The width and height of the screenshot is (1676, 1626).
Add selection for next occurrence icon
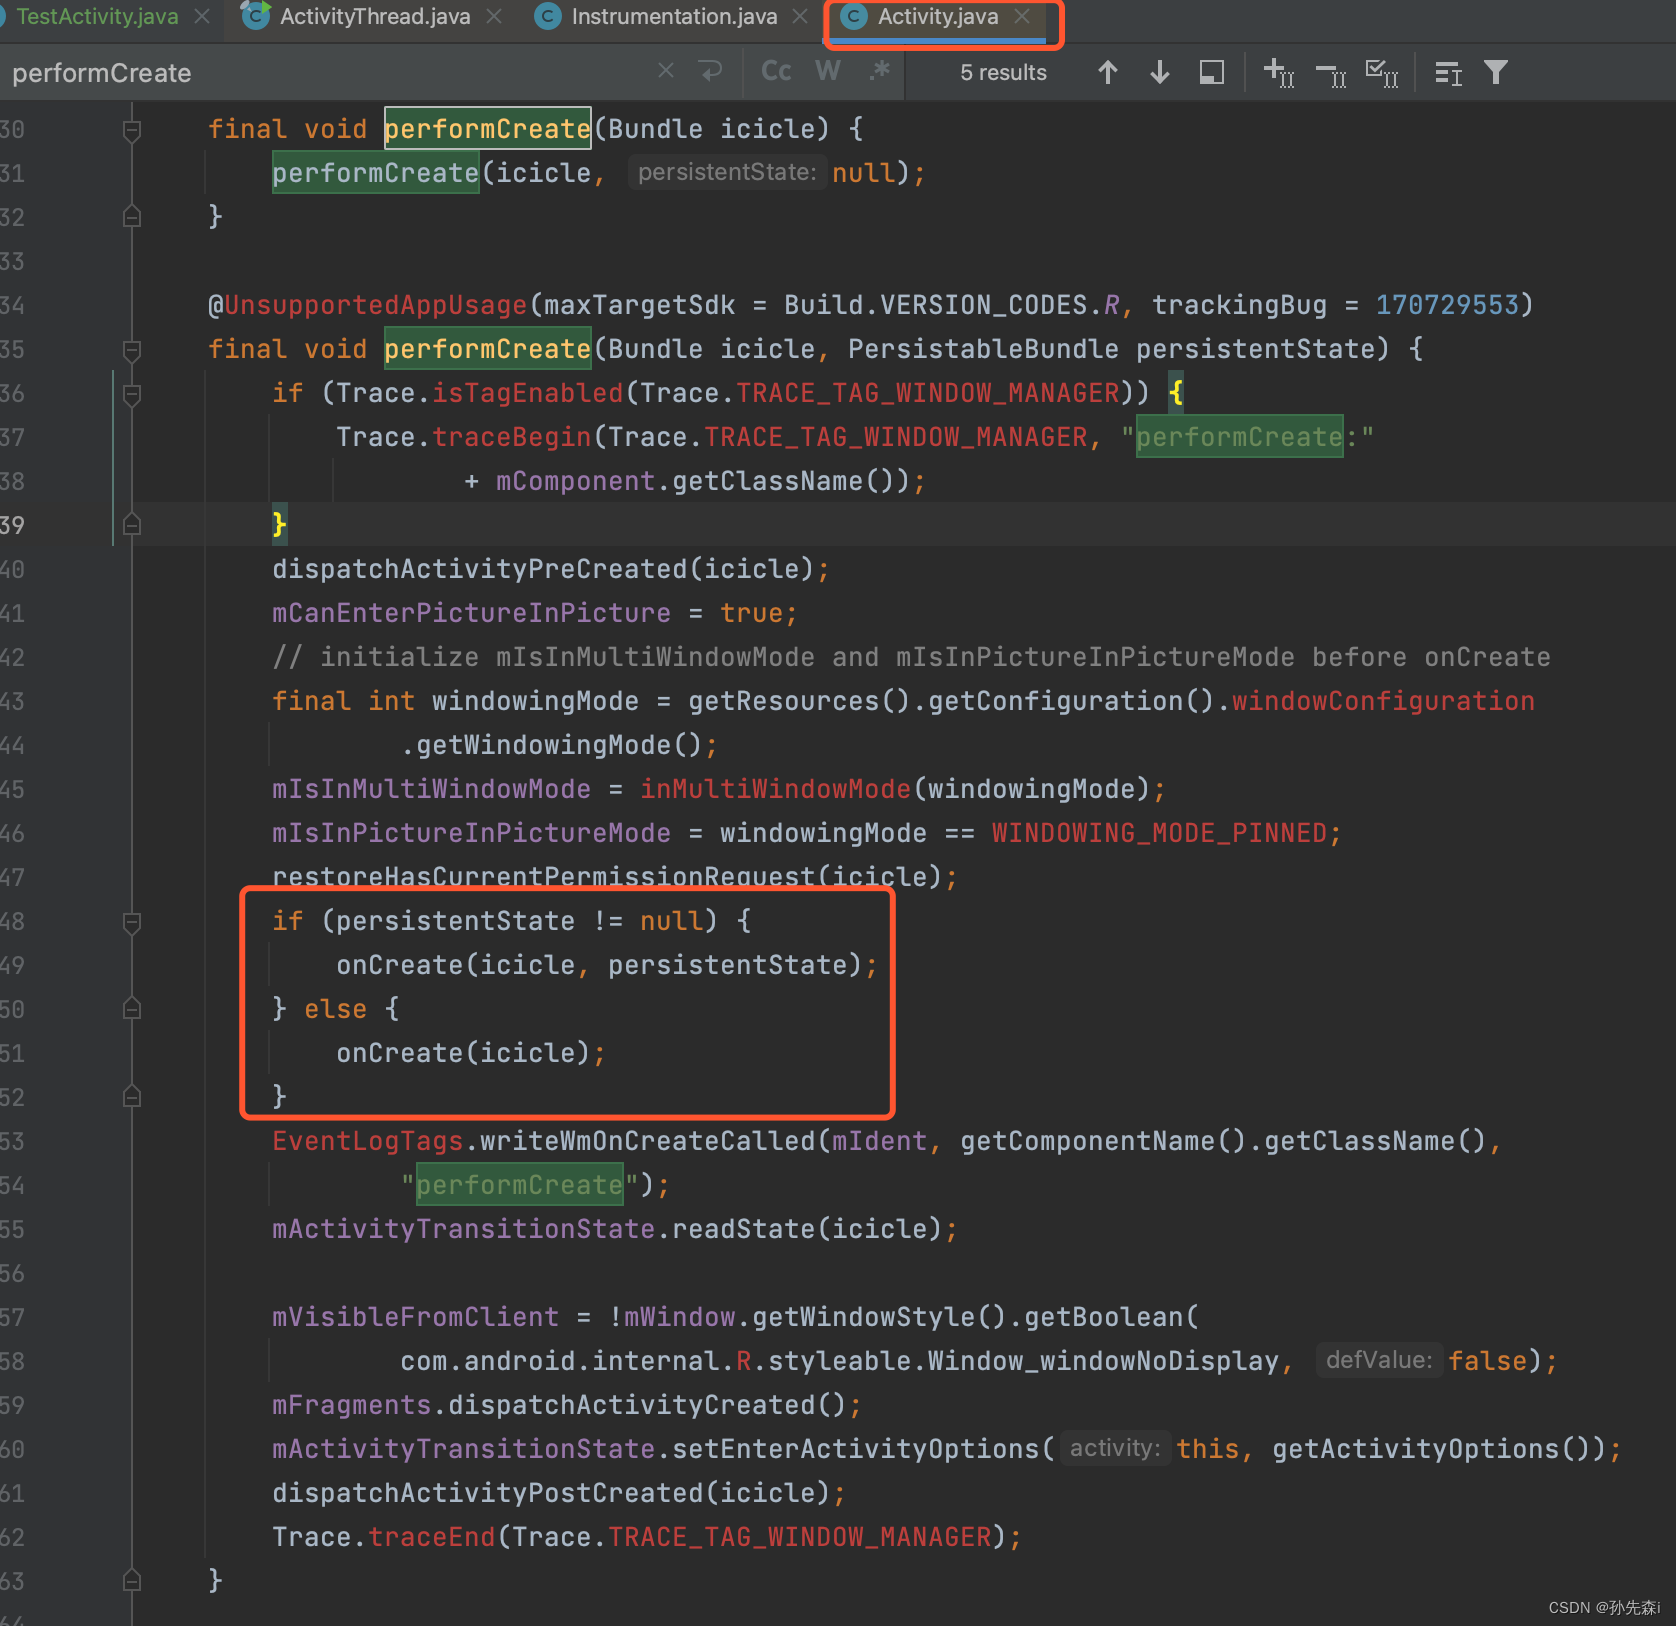coord(1279,73)
